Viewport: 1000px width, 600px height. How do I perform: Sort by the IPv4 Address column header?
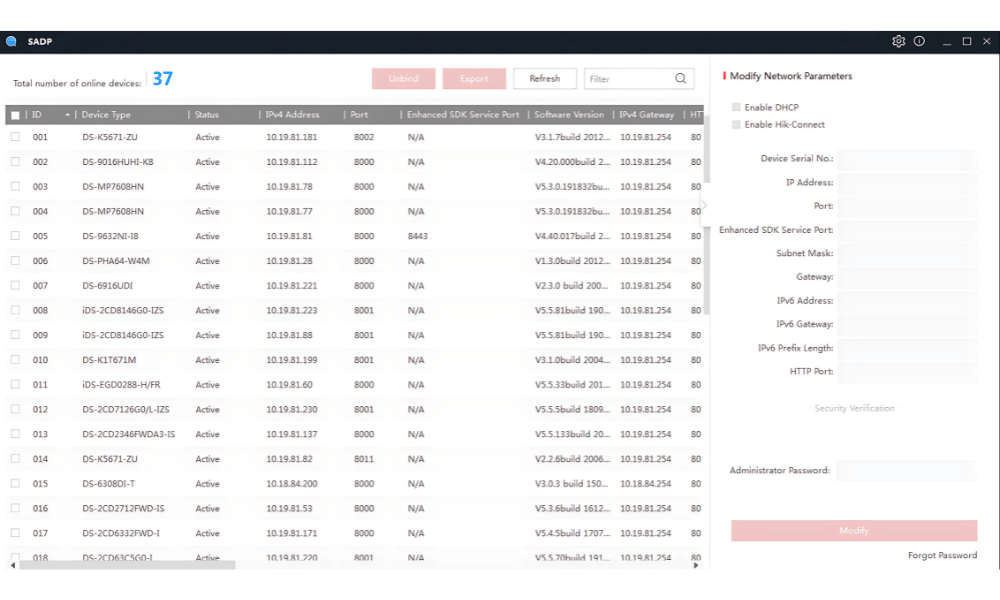pyautogui.click(x=292, y=115)
